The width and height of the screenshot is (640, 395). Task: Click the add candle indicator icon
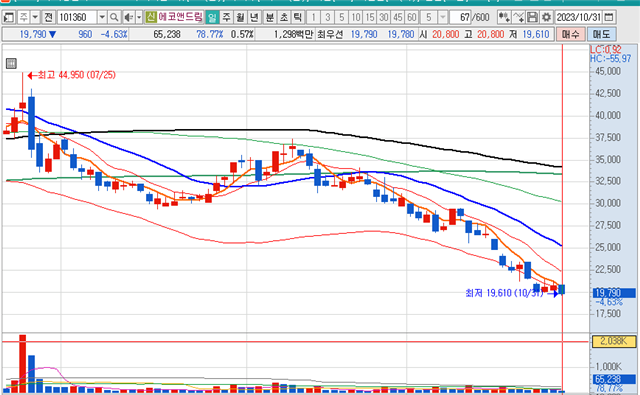click(504, 17)
